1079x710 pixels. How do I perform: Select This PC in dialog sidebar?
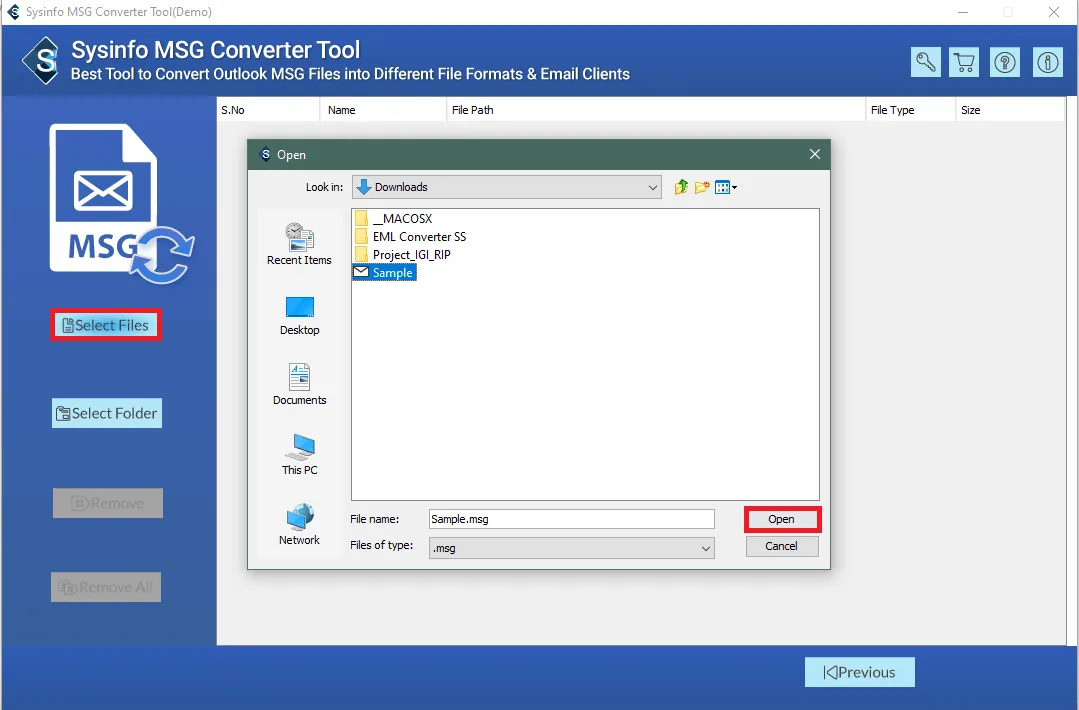click(299, 454)
